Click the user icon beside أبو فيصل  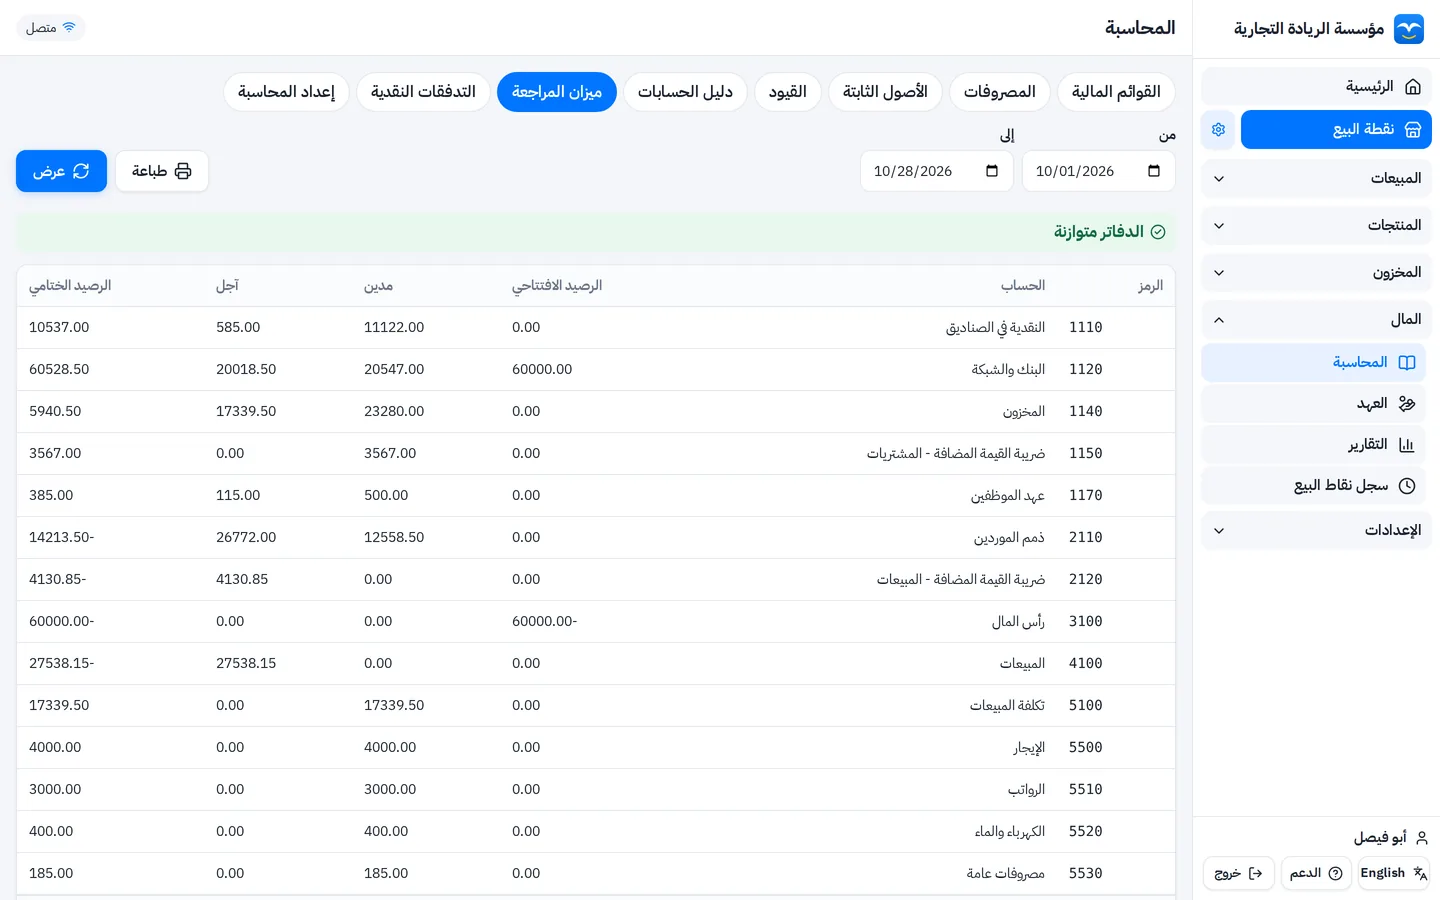(x=1422, y=838)
